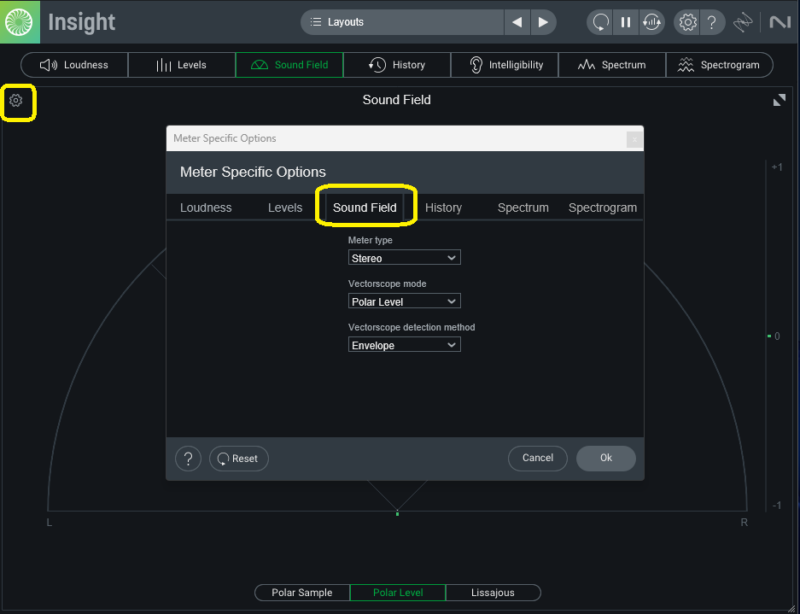
Task: Toggle the Loudness meter panel
Action: pos(74,65)
